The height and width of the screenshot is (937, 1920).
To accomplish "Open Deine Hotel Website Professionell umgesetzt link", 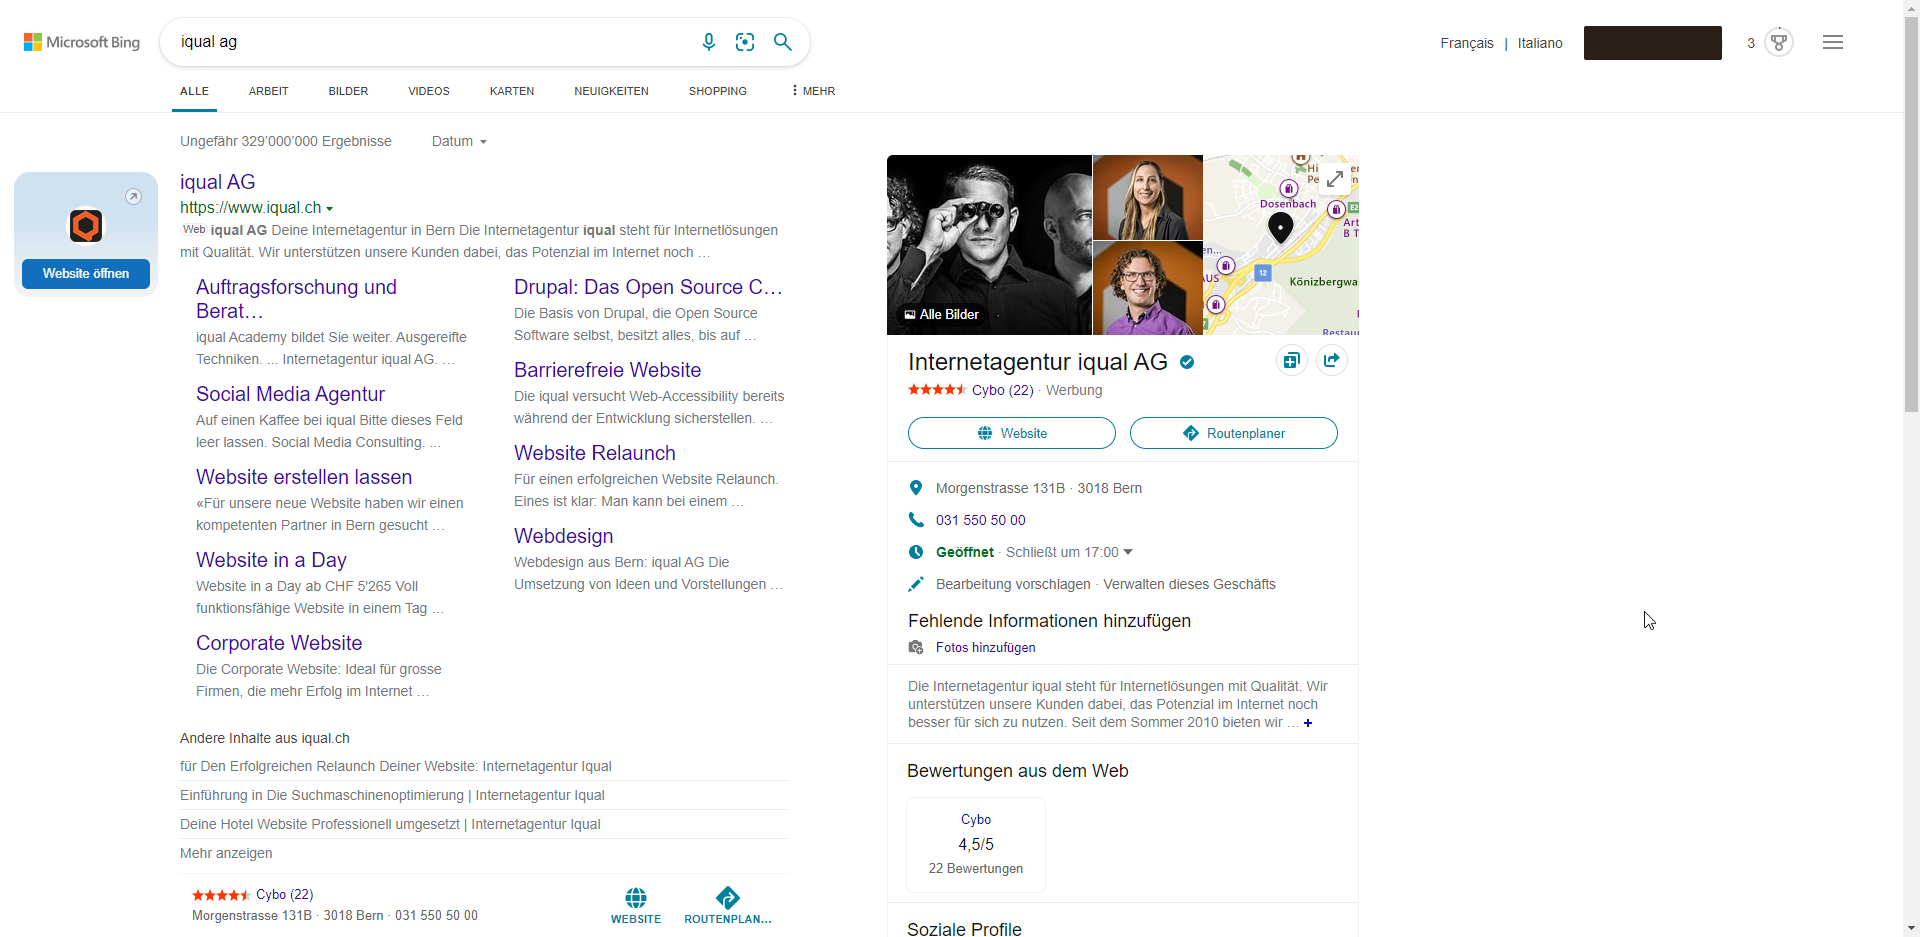I will pyautogui.click(x=390, y=824).
